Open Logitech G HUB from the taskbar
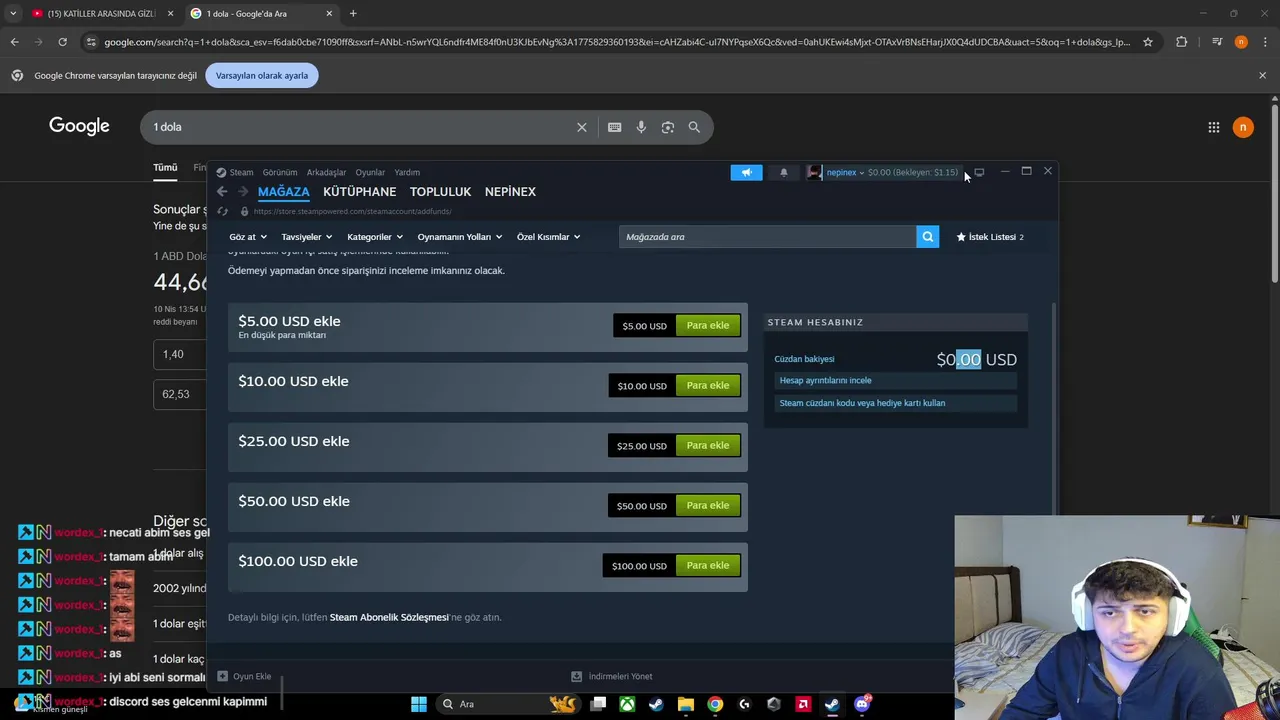Viewport: 1280px width, 720px height. click(744, 704)
